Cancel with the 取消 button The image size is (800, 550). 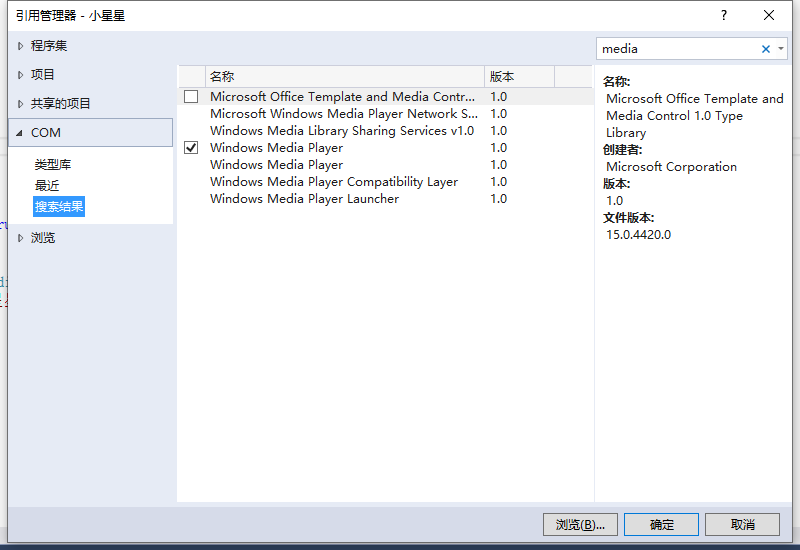coord(742,524)
